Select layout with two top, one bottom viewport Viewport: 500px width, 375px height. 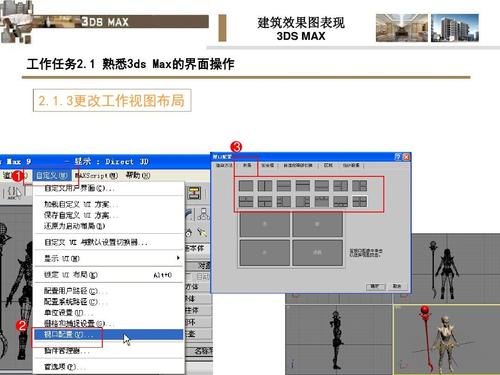(246, 201)
